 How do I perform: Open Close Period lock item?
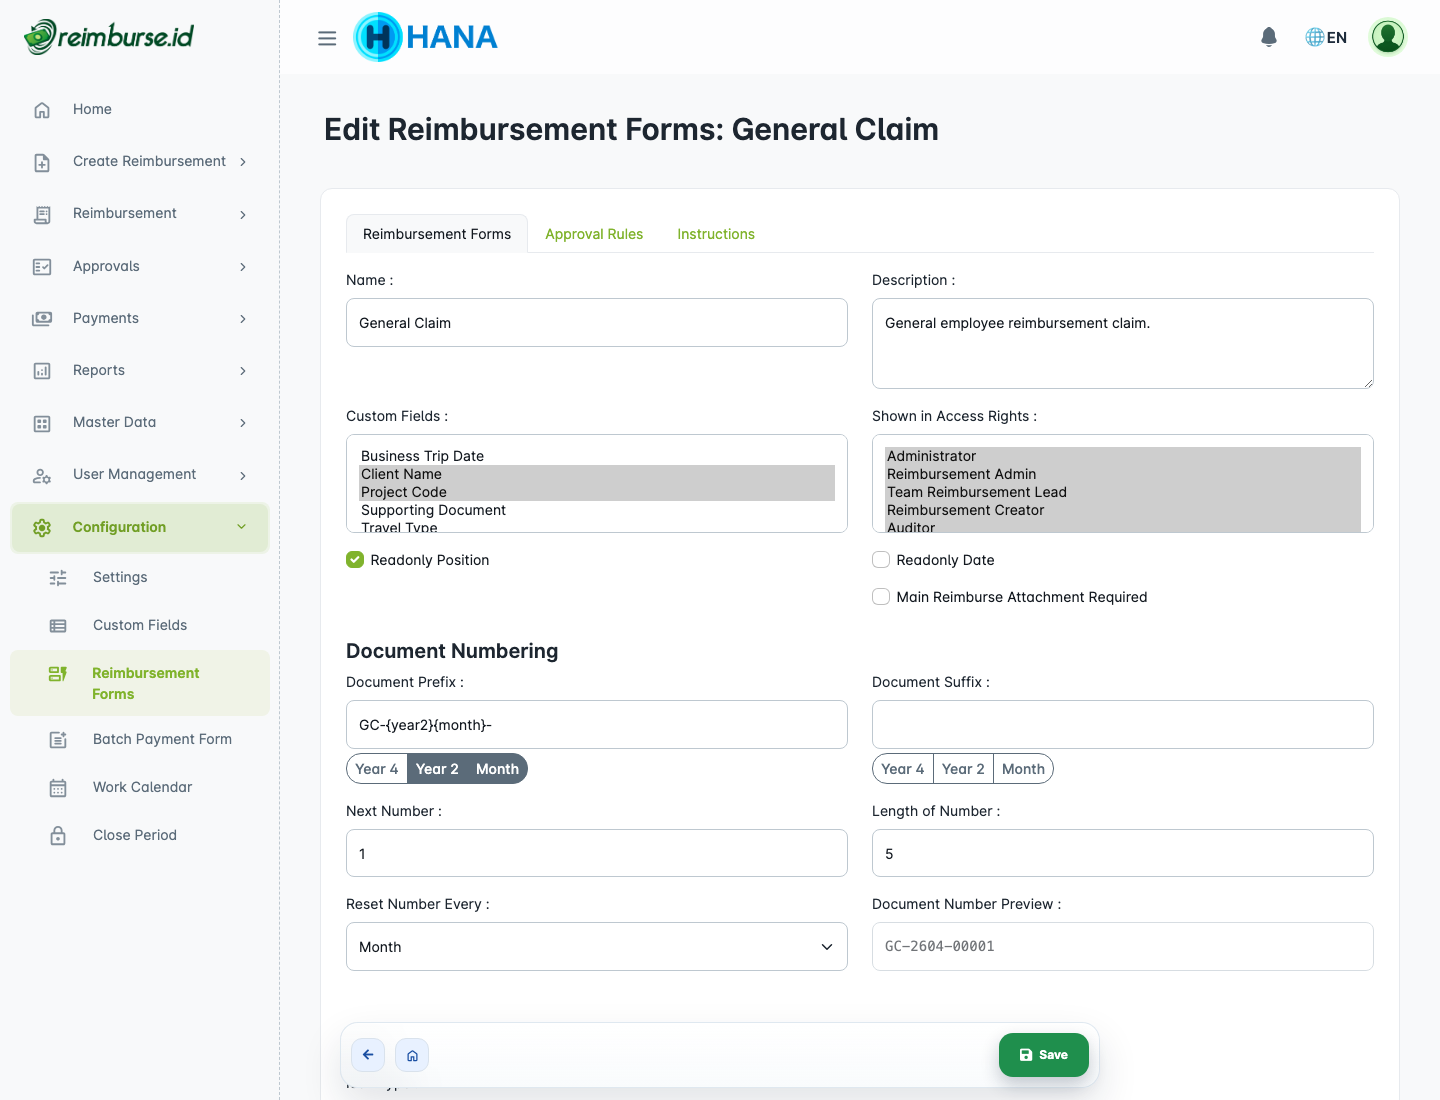tap(134, 835)
